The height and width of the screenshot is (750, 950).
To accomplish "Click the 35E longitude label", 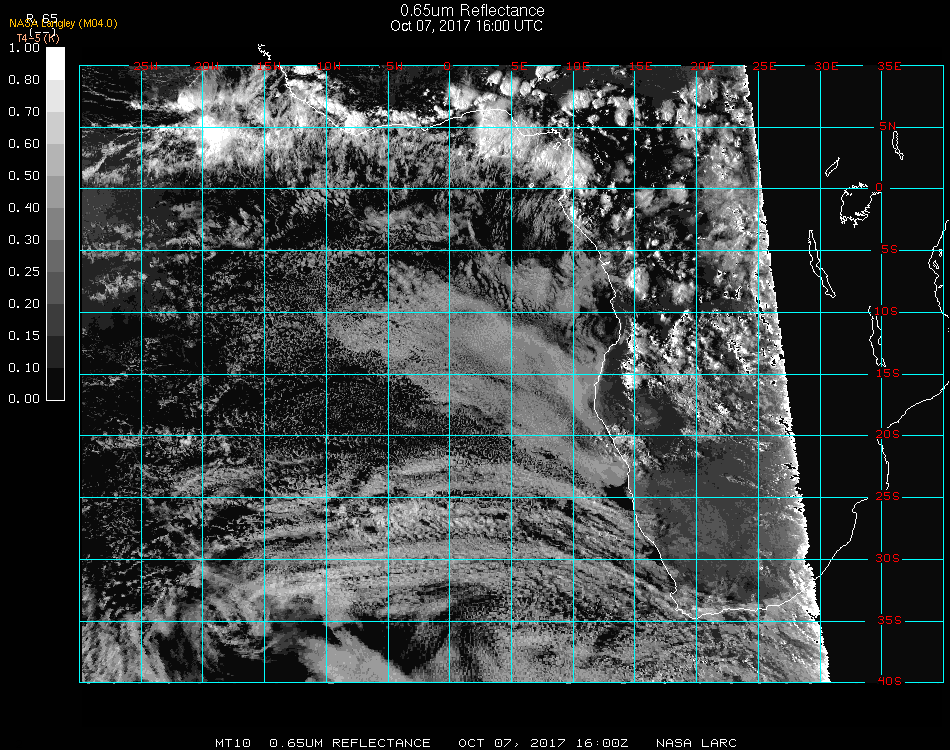I will 889,66.
